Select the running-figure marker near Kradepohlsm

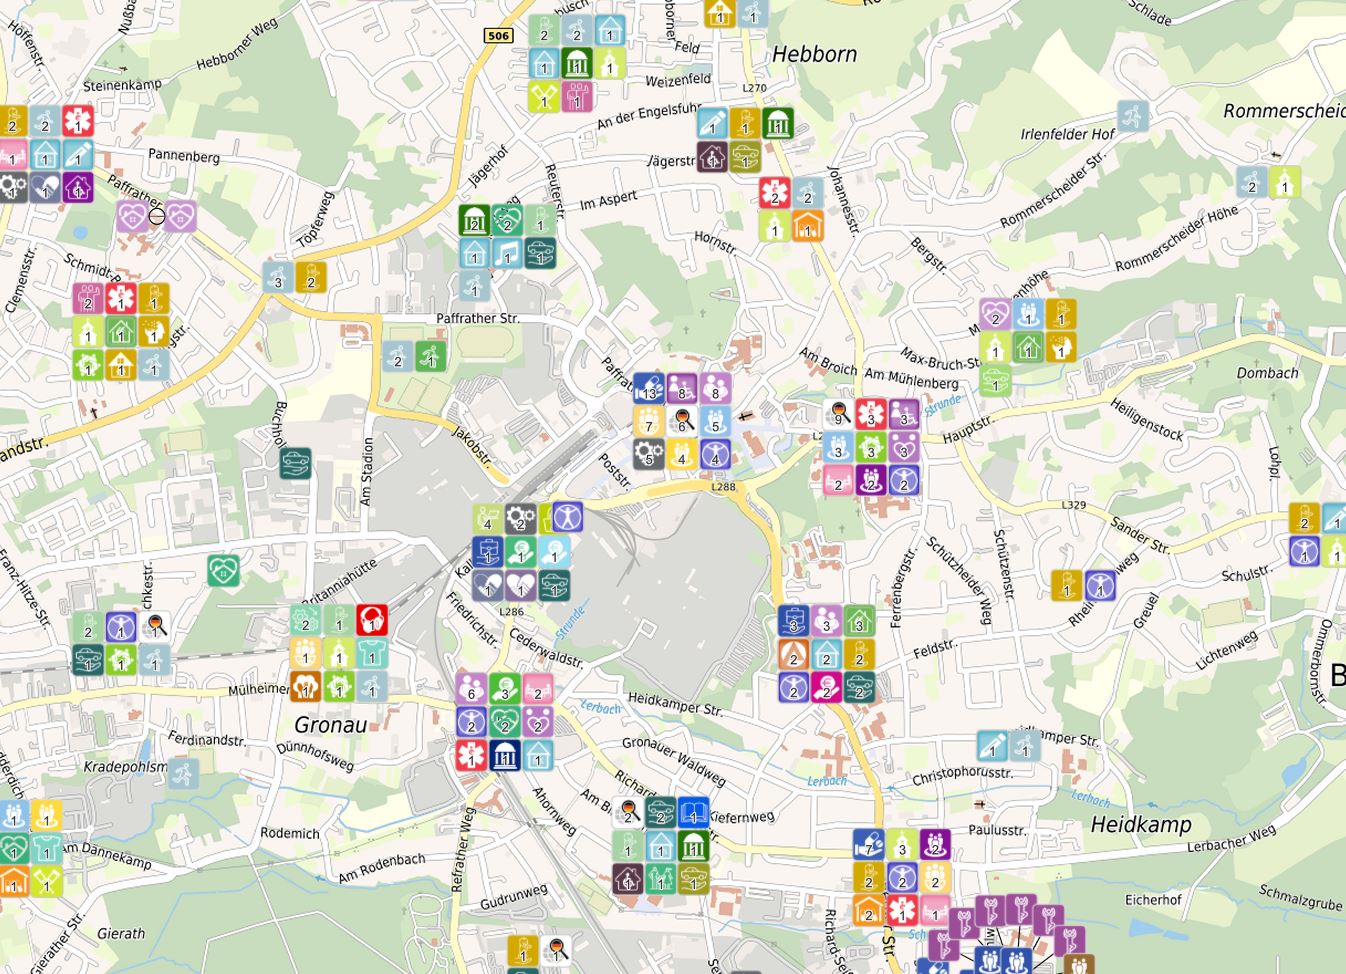click(183, 773)
